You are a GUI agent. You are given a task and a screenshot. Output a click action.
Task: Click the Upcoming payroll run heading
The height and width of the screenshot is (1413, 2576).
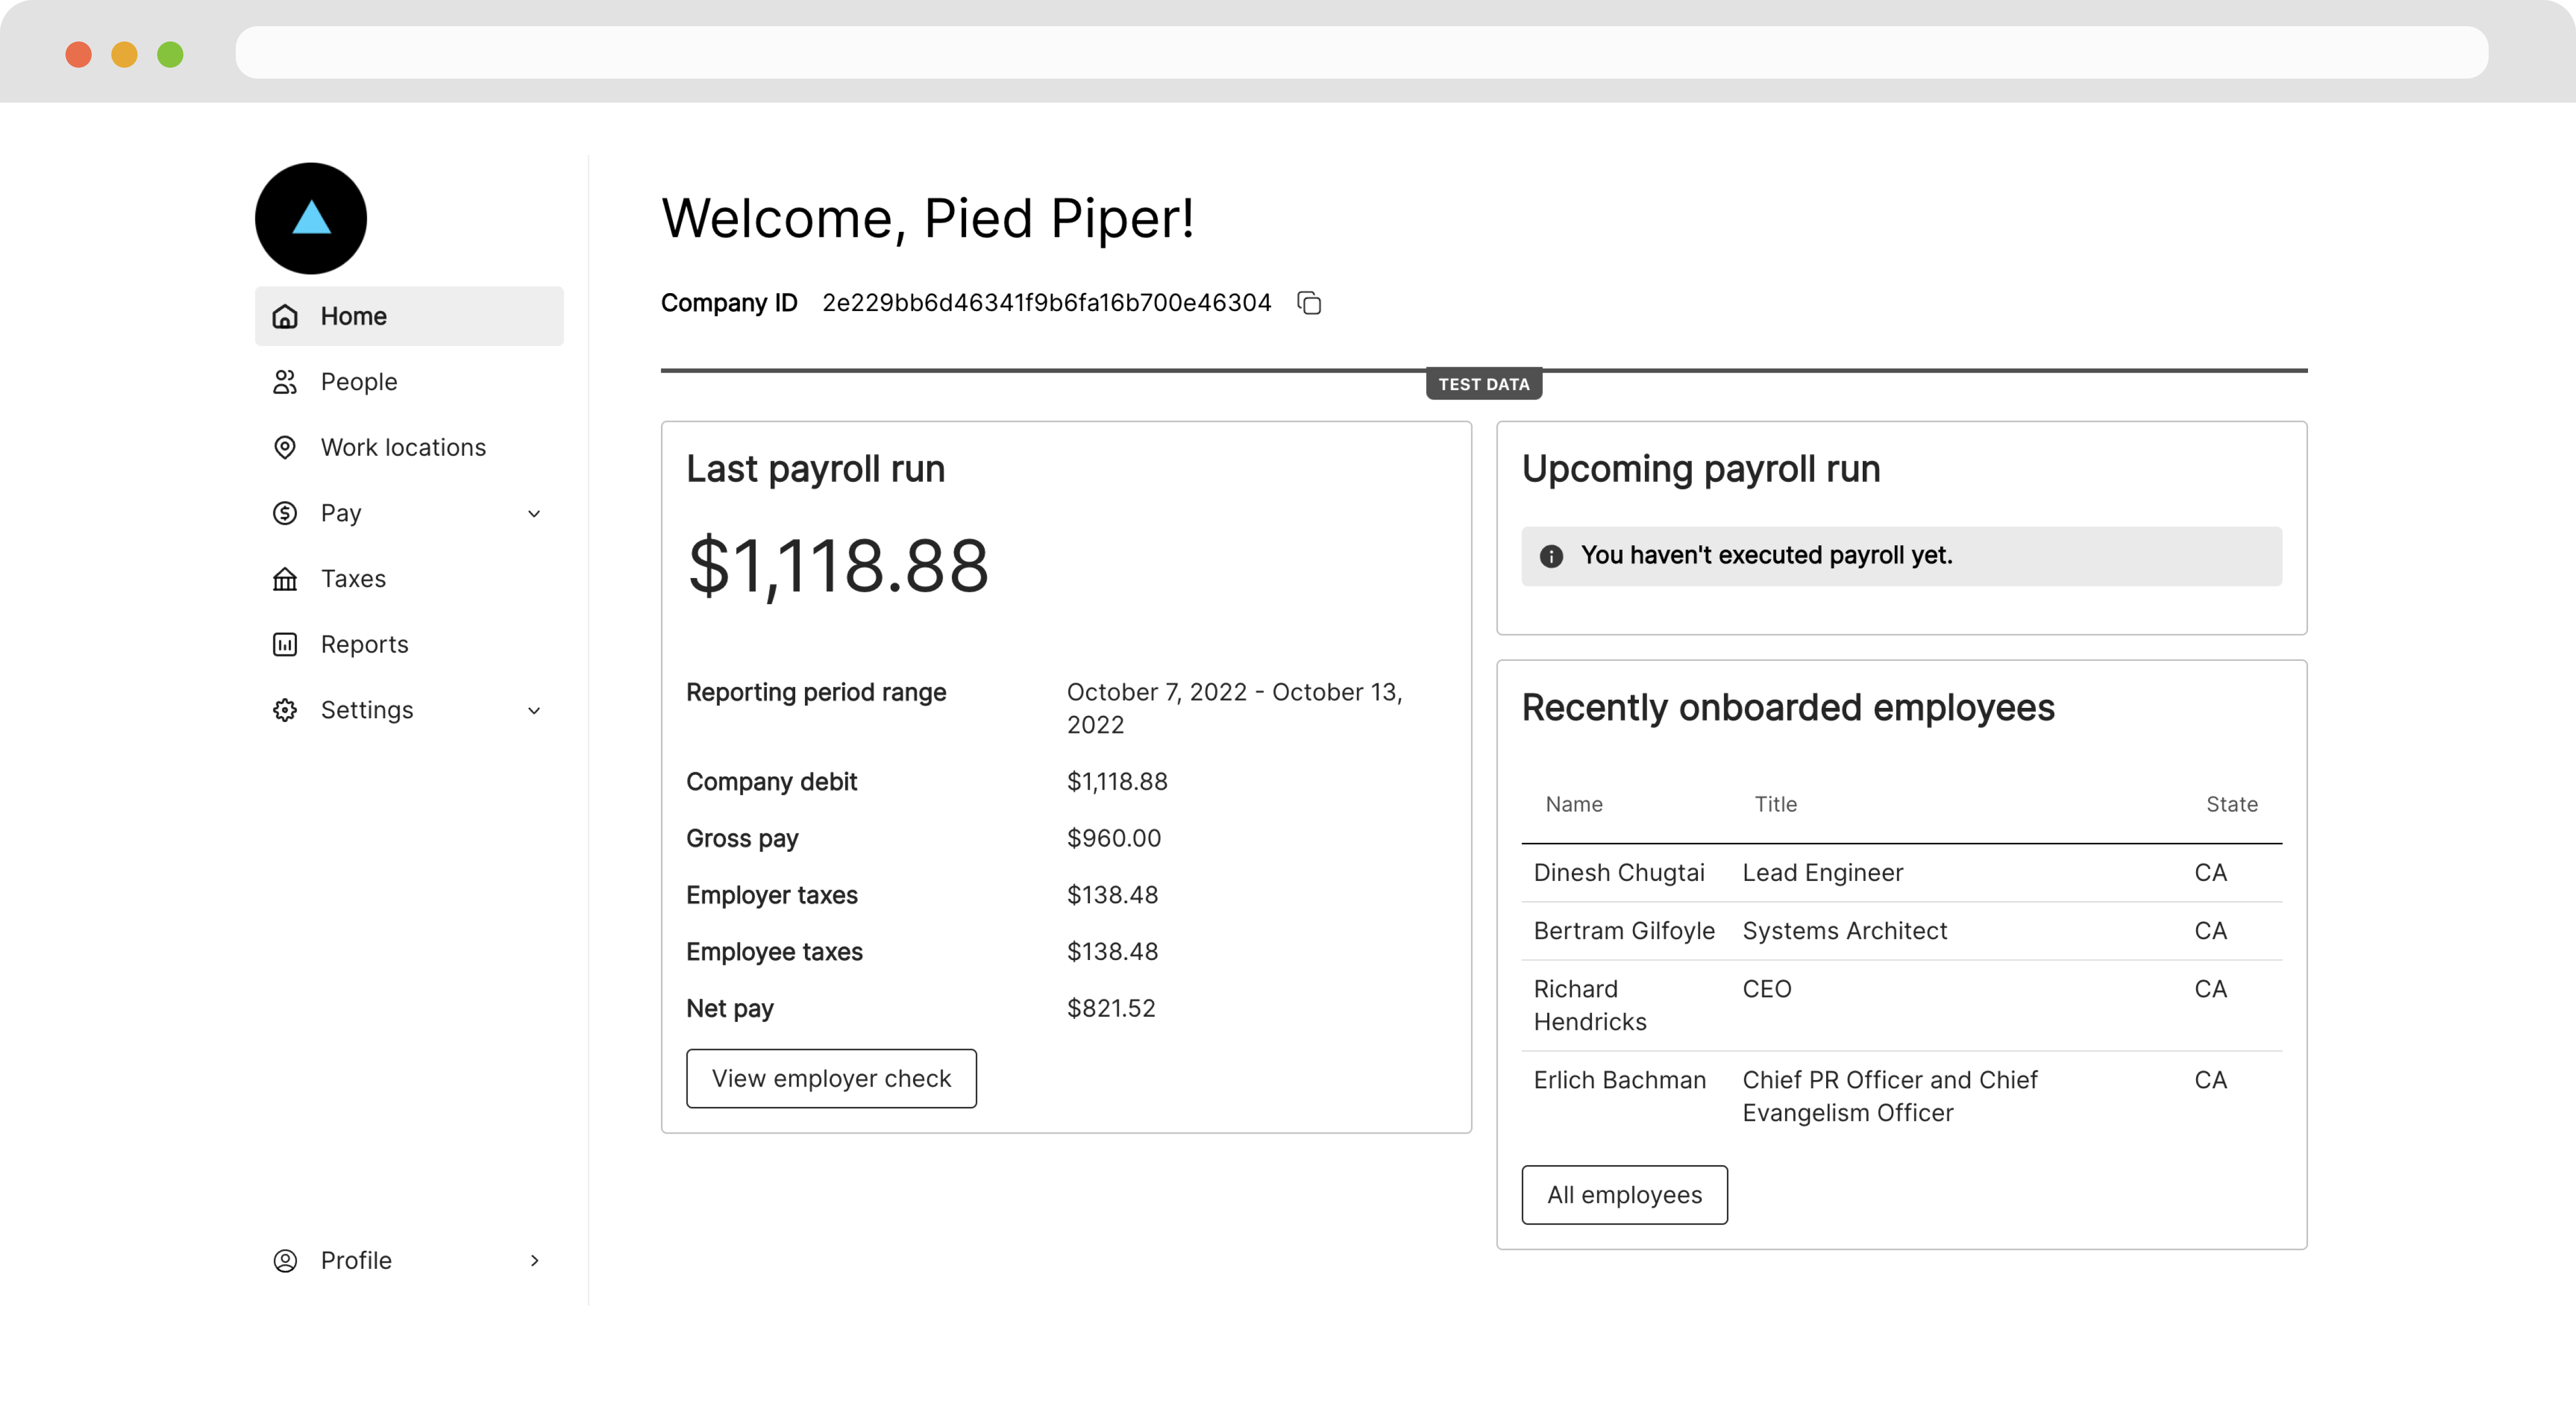[1701, 469]
